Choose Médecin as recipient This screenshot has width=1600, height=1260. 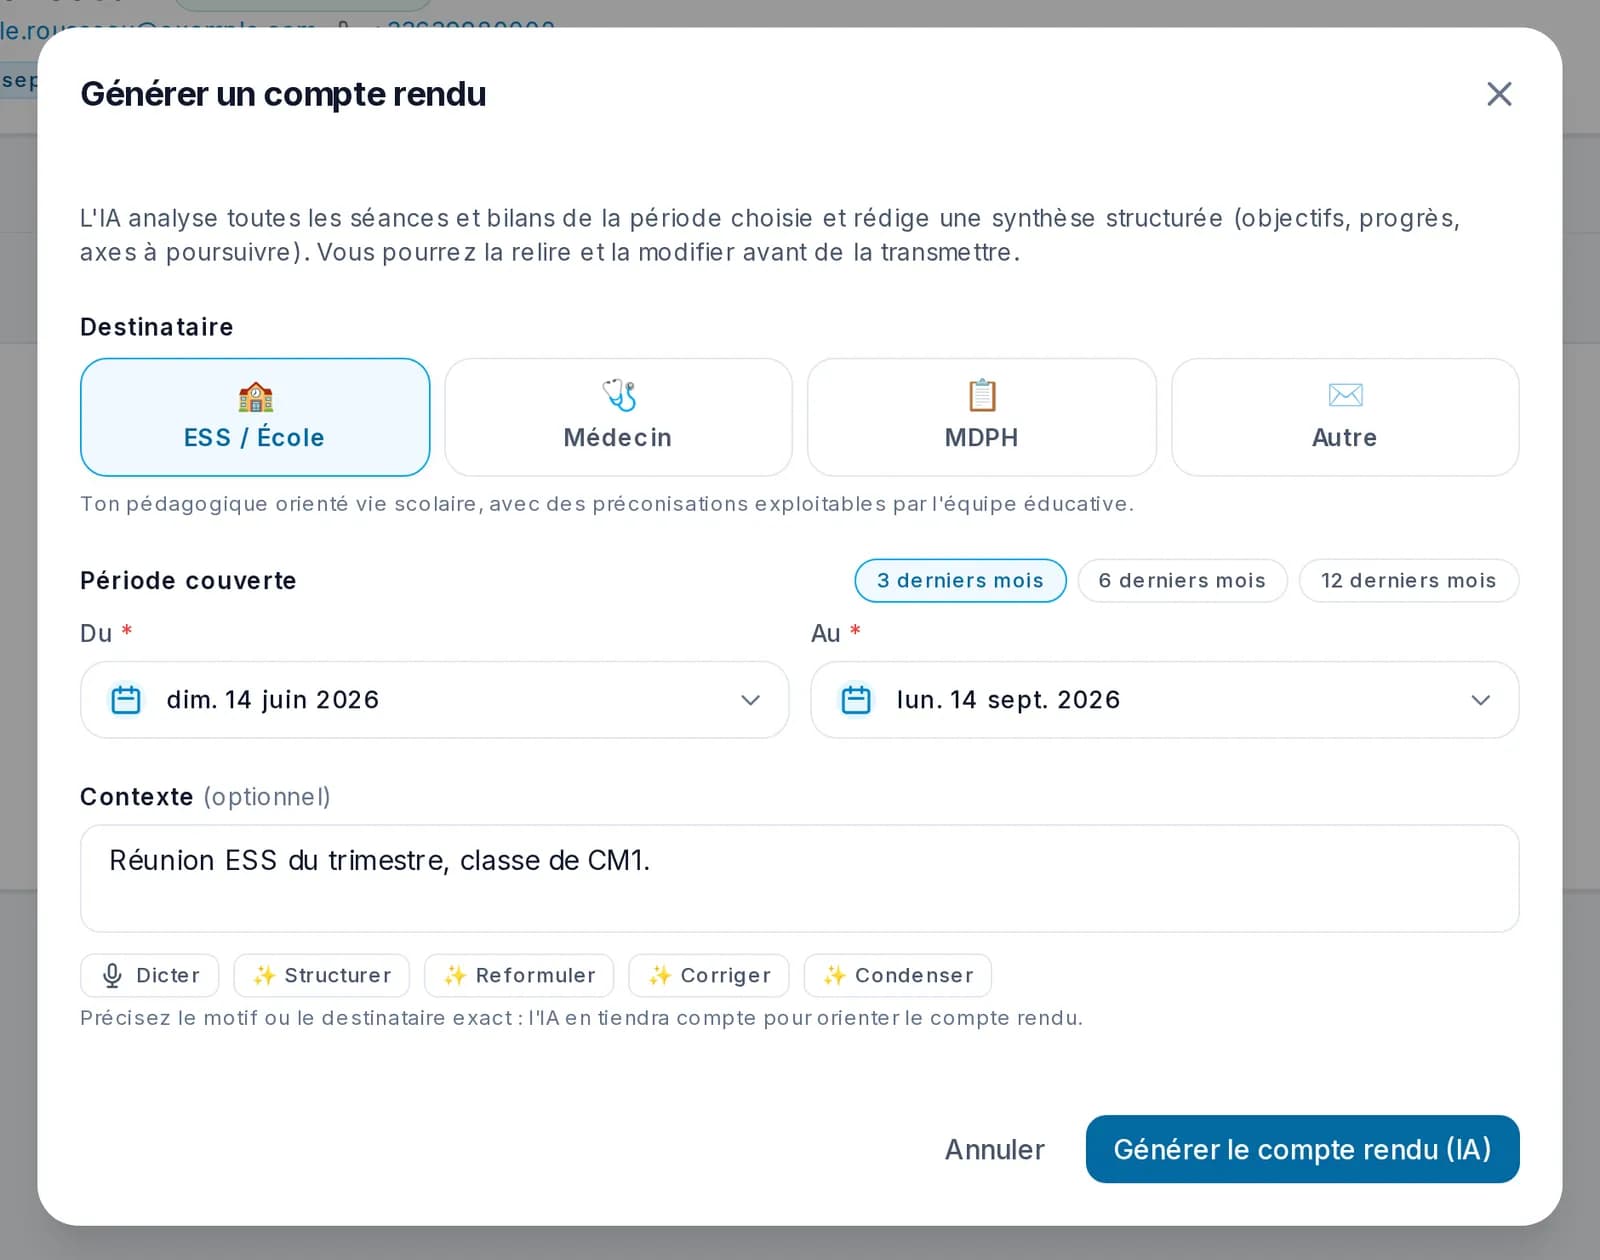[x=618, y=417]
